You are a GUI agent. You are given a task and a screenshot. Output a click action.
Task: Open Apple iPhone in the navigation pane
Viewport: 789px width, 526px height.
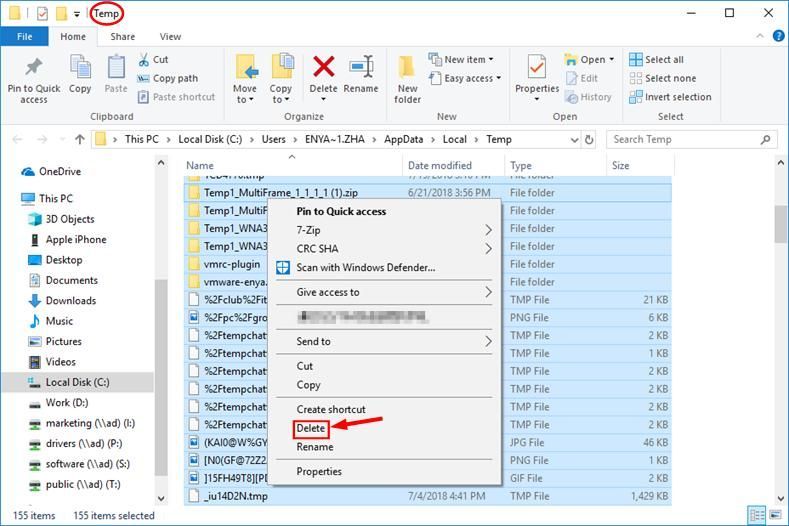pyautogui.click(x=67, y=240)
